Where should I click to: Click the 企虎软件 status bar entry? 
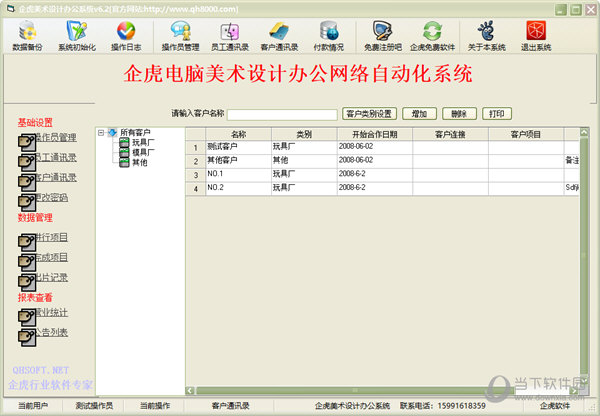coord(555,406)
